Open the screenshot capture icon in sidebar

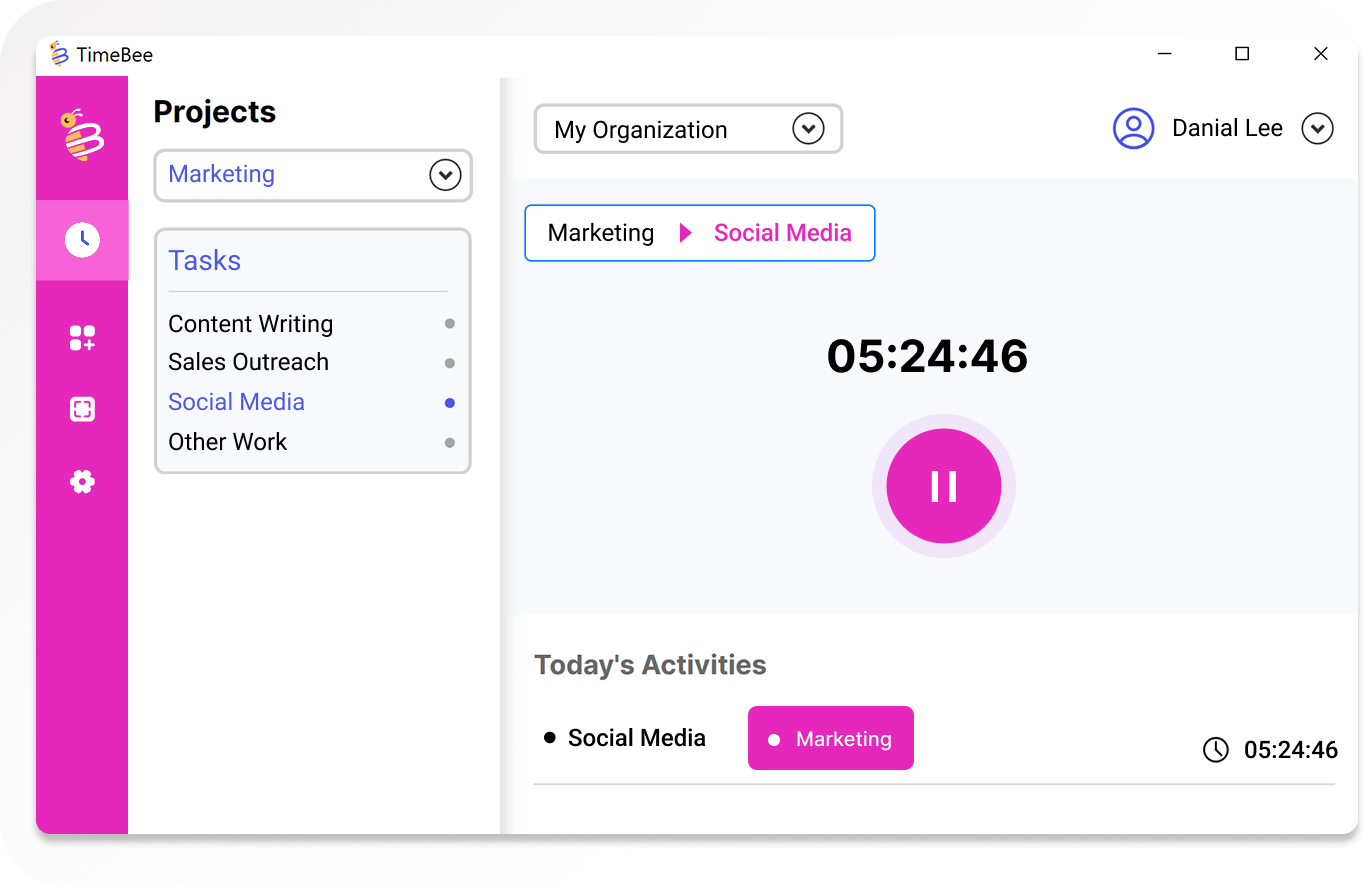82,409
